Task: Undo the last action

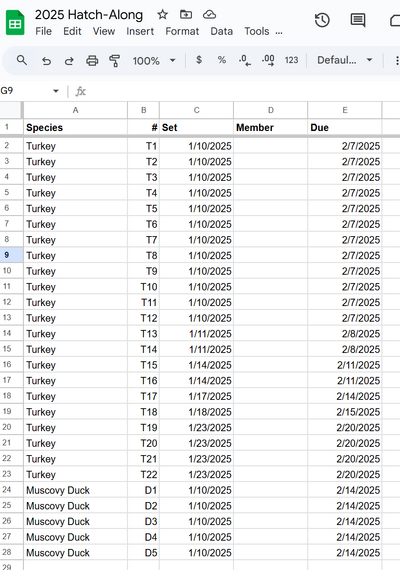Action: coord(46,60)
